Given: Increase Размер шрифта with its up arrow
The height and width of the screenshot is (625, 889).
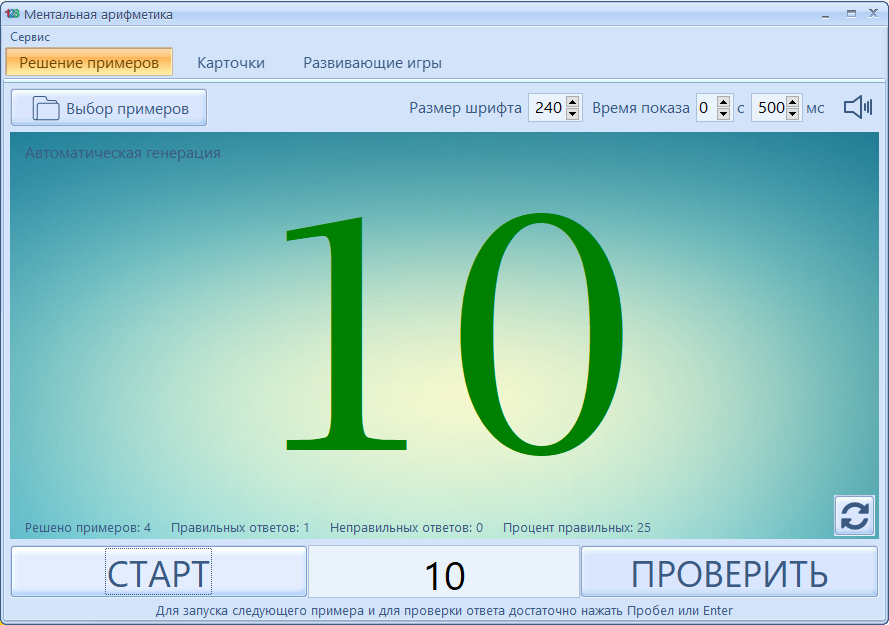Looking at the screenshot, I should (572, 101).
